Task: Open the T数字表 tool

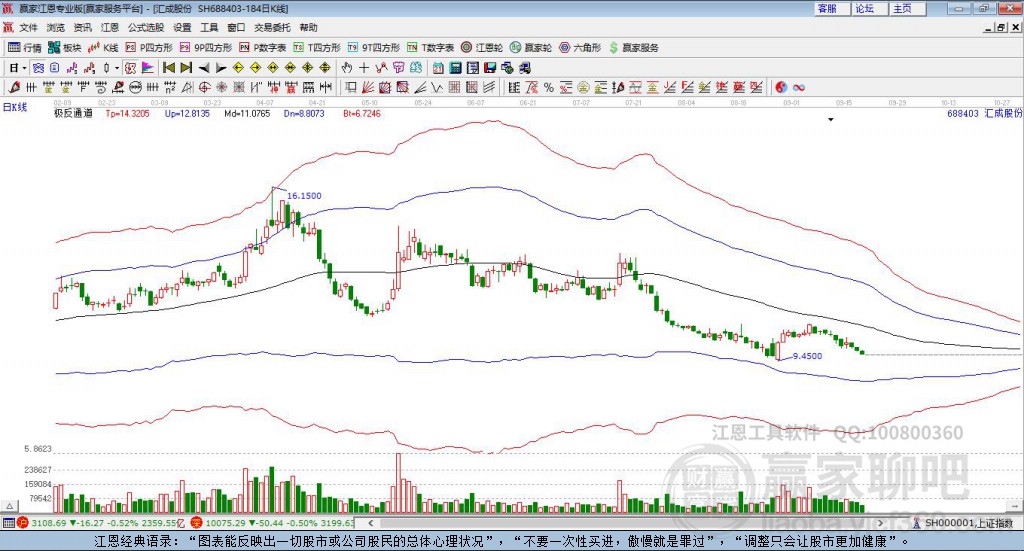Action: click(x=430, y=48)
